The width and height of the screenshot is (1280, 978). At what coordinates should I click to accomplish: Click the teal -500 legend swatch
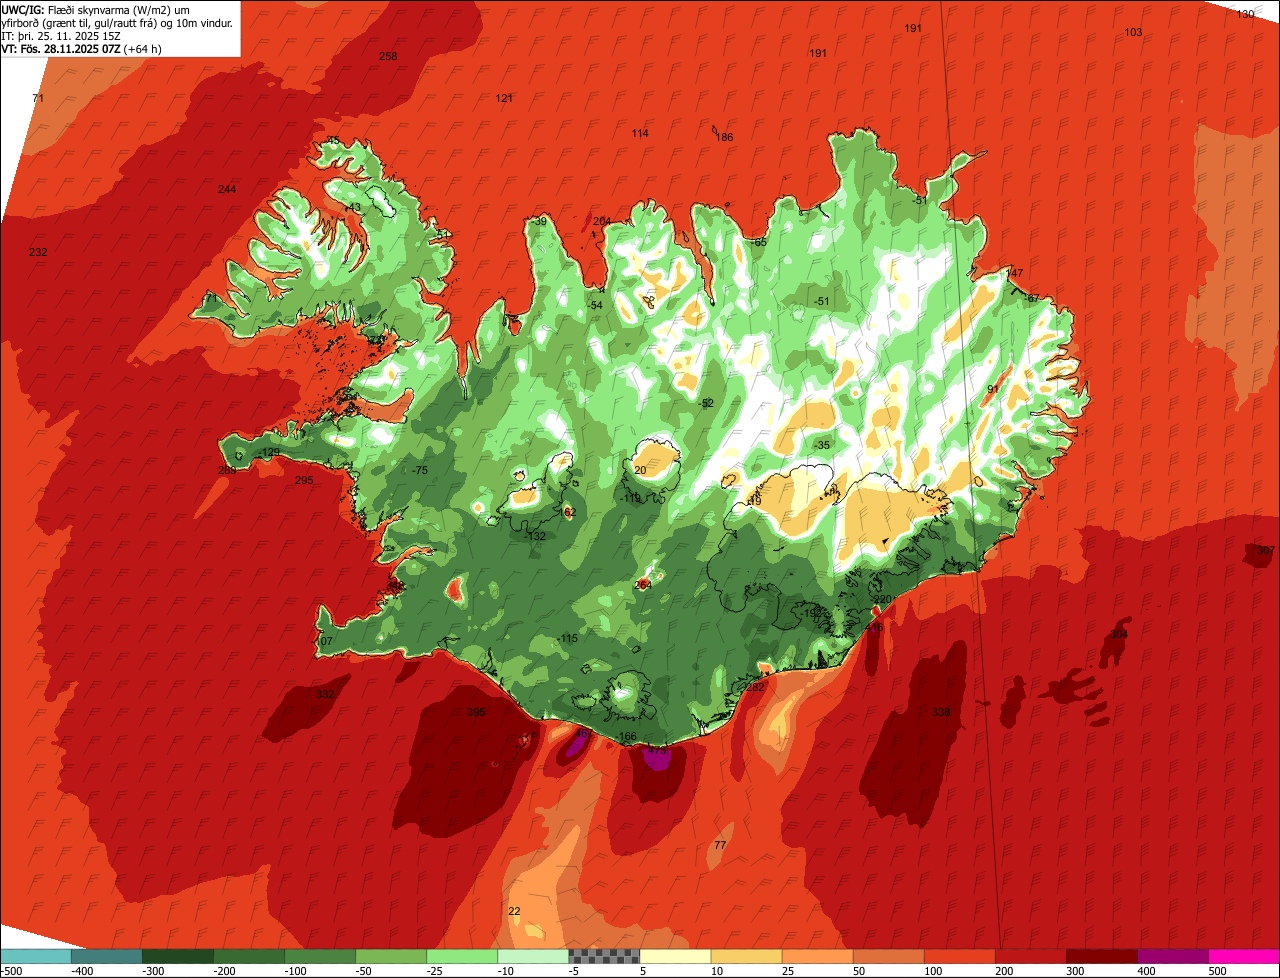[35, 956]
